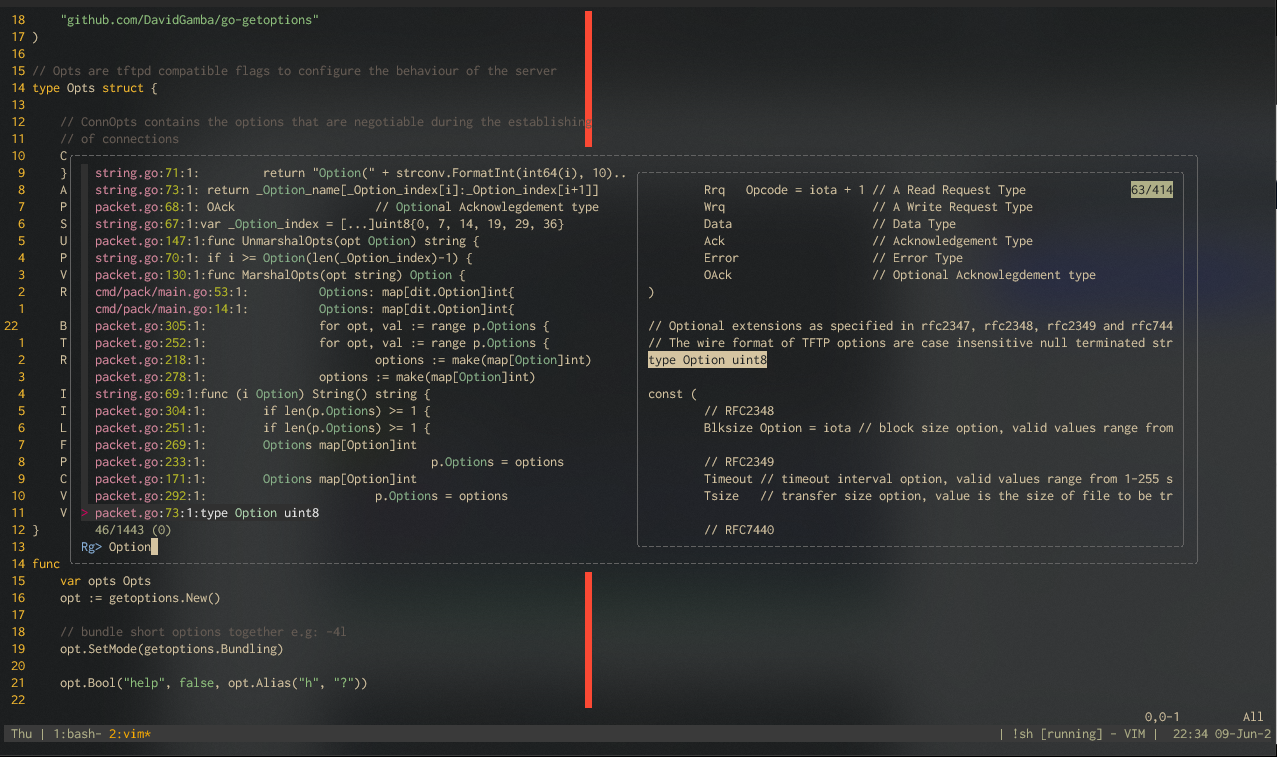The width and height of the screenshot is (1277, 757).
Task: Switch to tmux window 1:bash
Action: pyautogui.click(x=71, y=734)
